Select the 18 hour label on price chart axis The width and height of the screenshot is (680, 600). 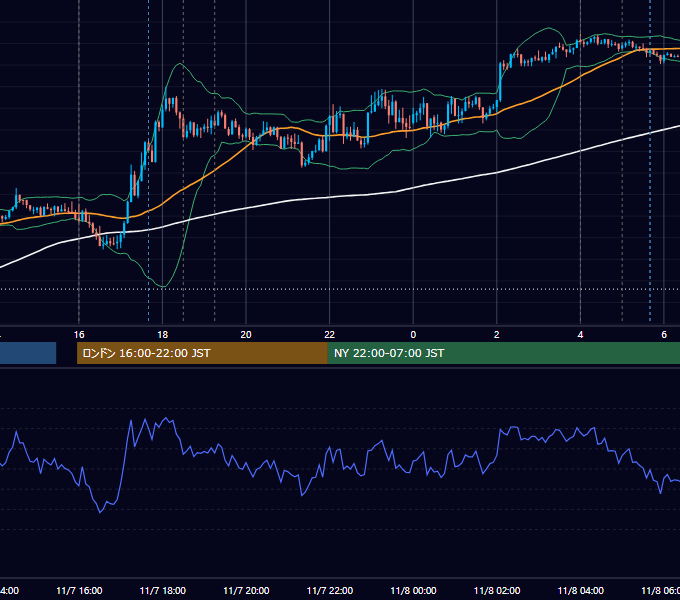[x=163, y=335]
